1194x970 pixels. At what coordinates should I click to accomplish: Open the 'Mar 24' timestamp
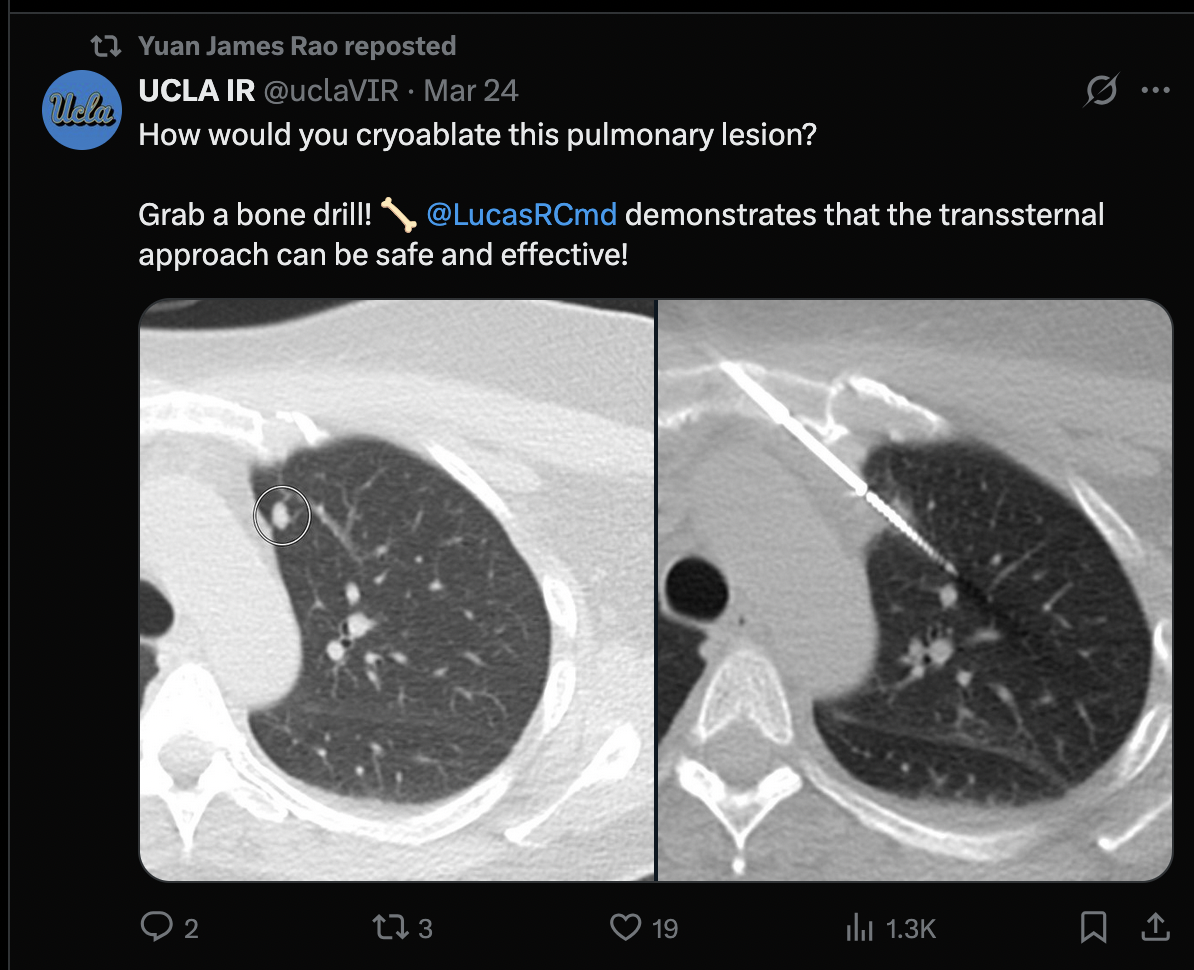click(x=471, y=91)
